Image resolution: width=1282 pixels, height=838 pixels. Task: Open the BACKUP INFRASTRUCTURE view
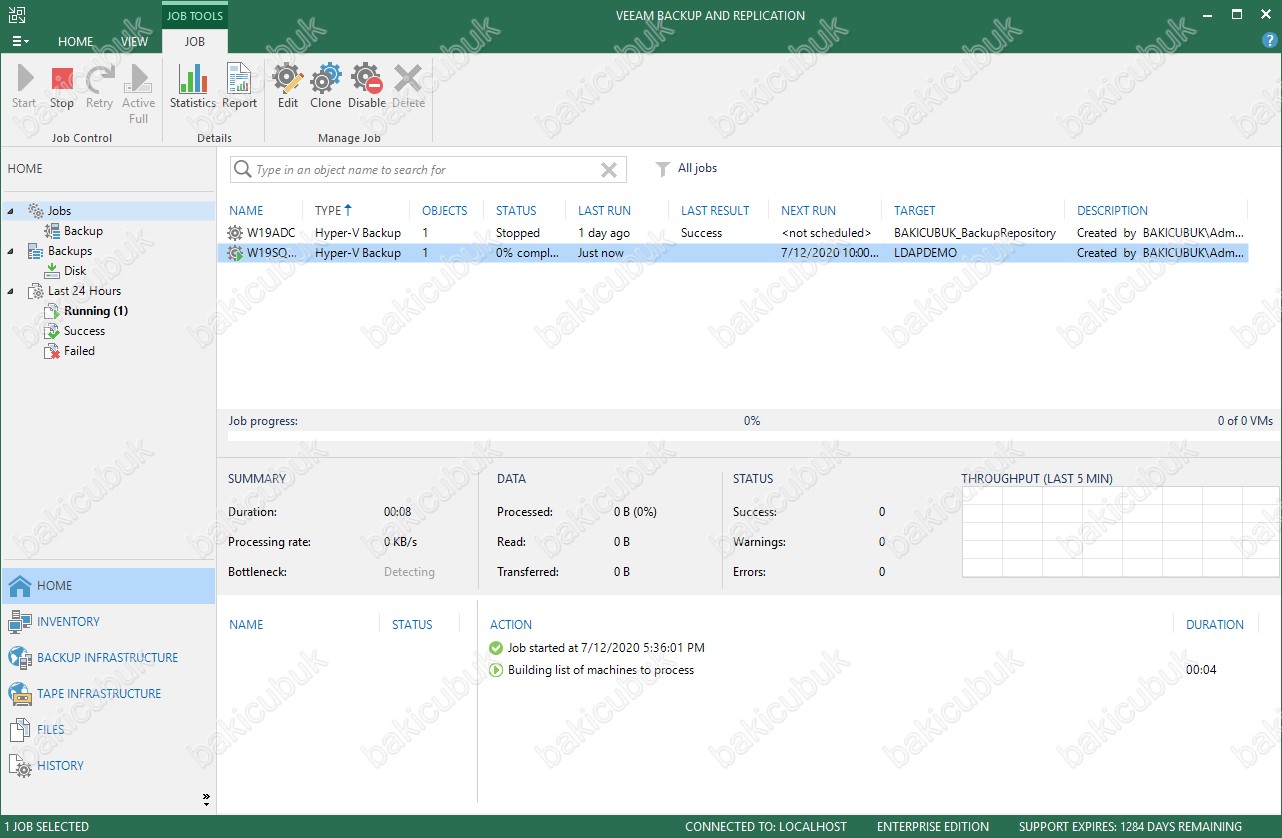108,658
